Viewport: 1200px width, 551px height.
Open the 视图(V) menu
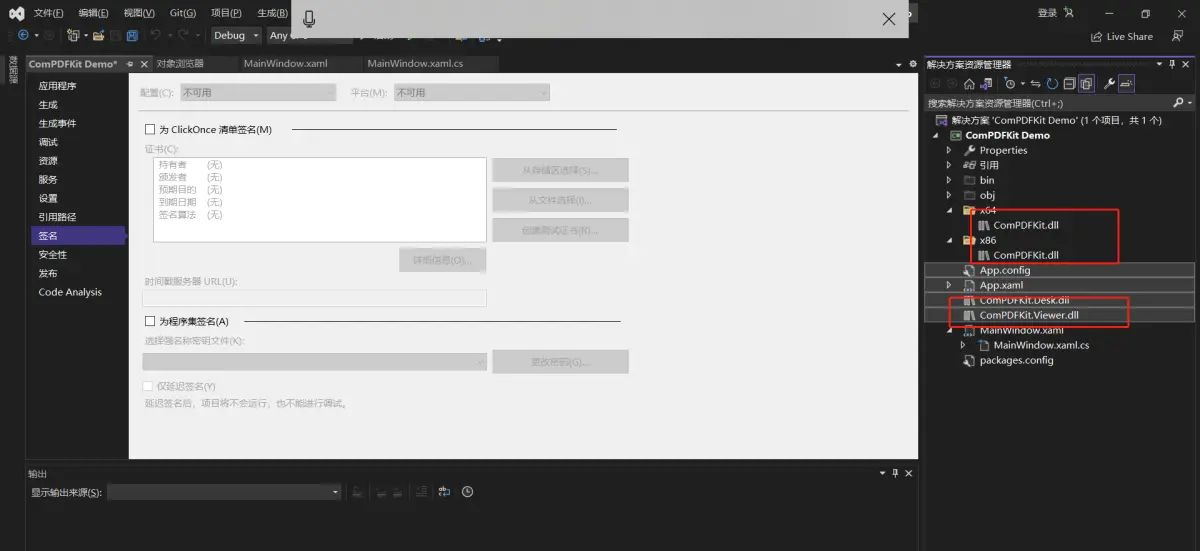139,13
